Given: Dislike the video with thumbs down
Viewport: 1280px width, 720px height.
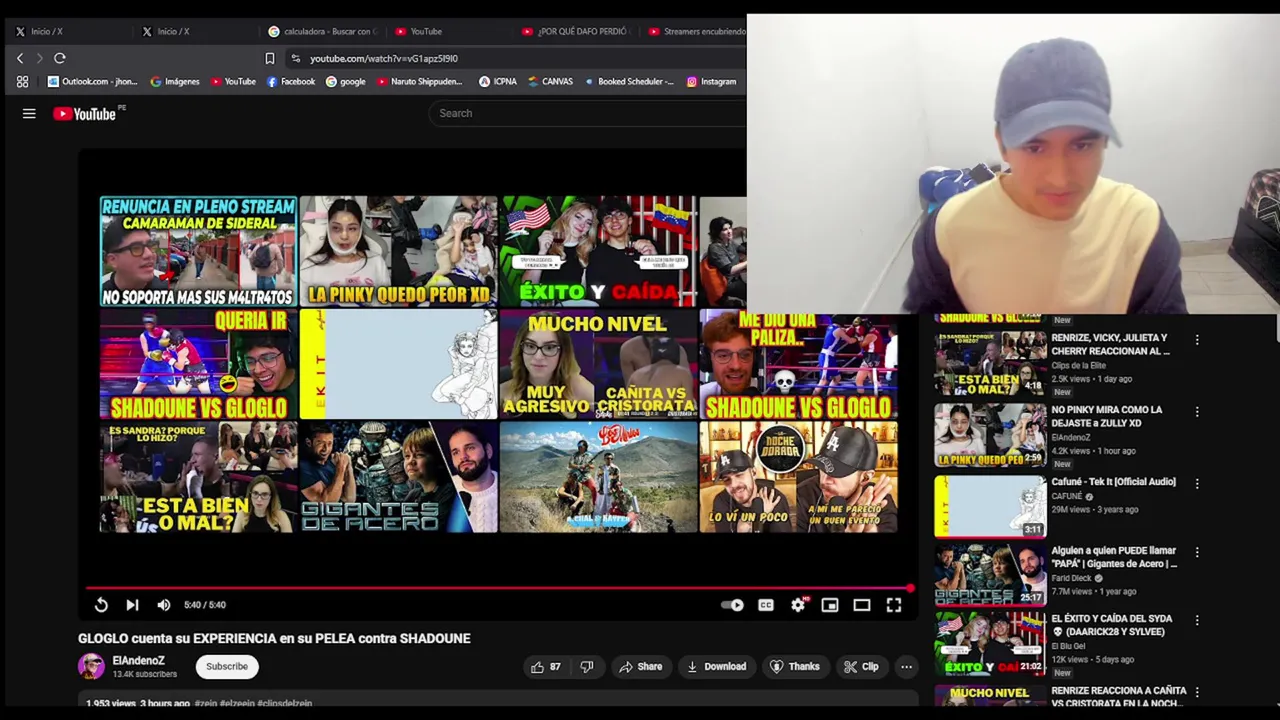Looking at the screenshot, I should click(x=587, y=667).
